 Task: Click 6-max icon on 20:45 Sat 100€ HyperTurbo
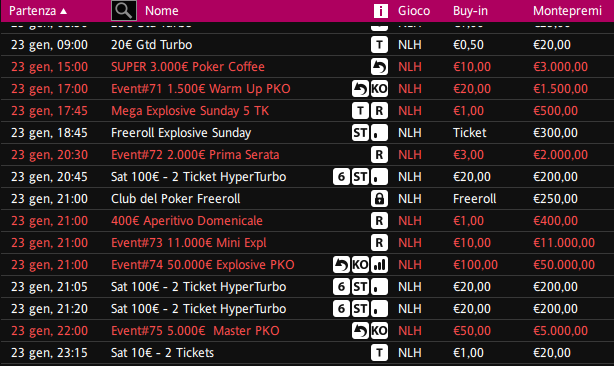click(341, 177)
